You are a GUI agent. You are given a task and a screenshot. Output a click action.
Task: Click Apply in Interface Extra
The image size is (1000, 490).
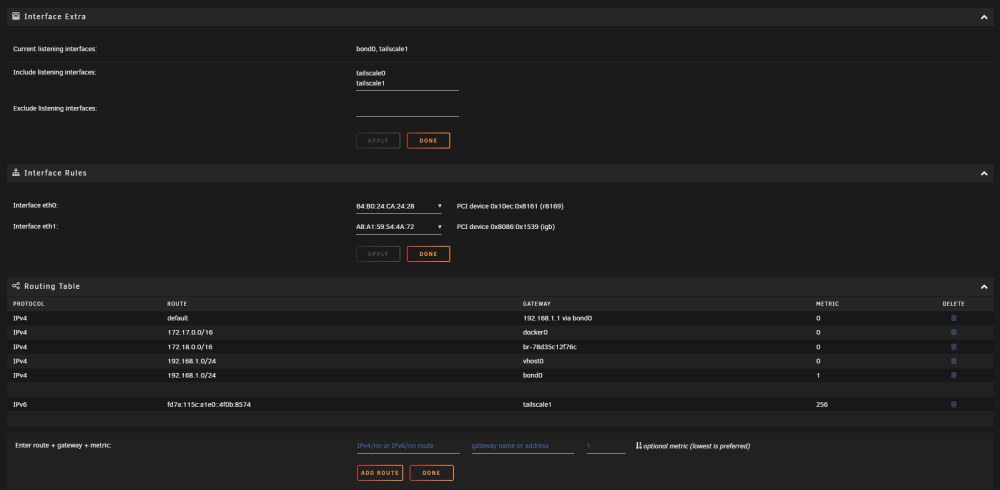[x=378, y=140]
